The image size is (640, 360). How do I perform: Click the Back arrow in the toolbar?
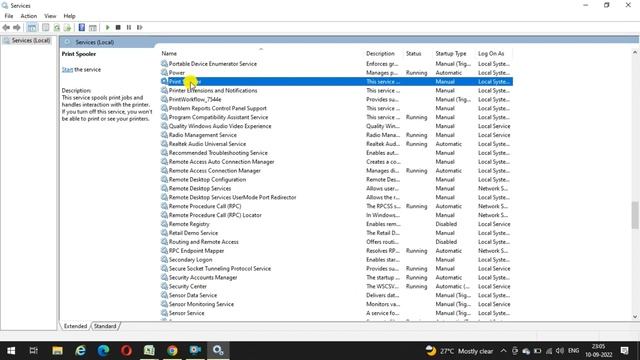coord(6,27)
